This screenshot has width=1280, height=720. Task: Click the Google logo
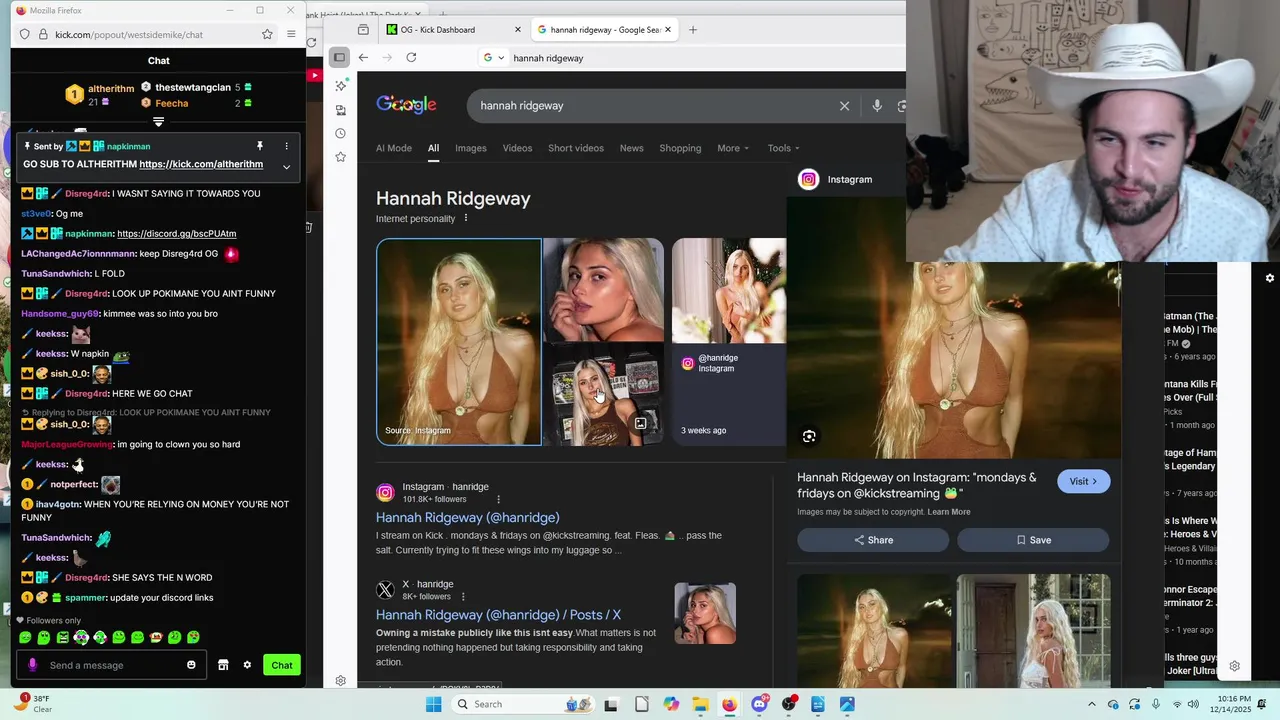coord(406,104)
